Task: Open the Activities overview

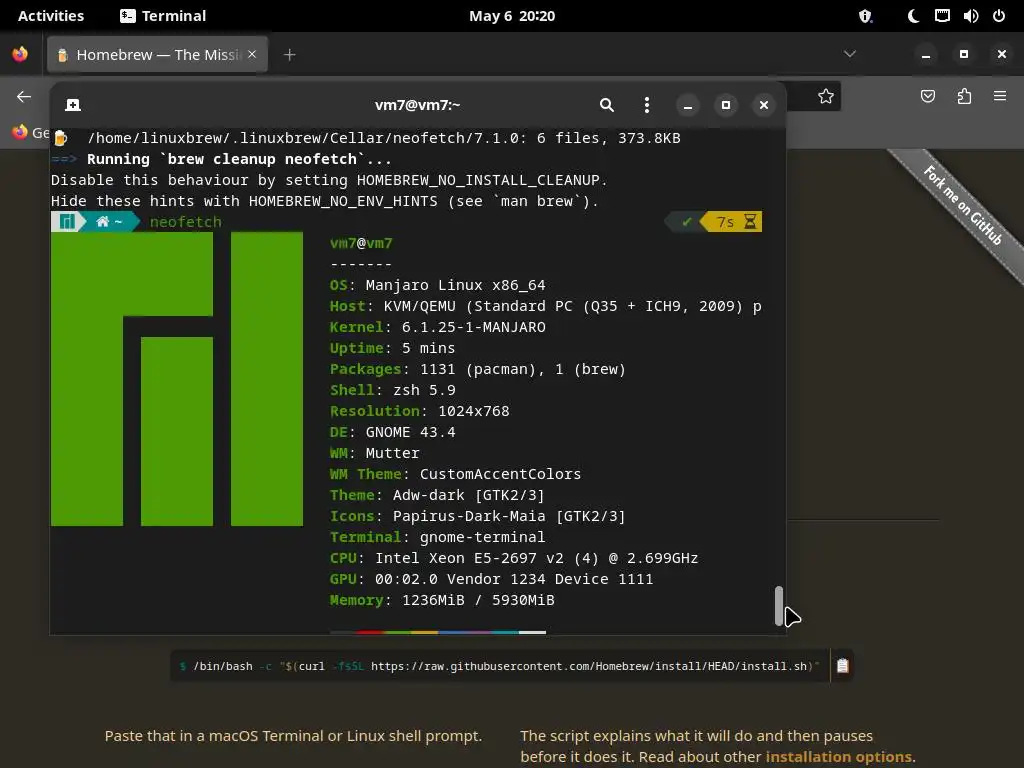Action: [x=51, y=16]
